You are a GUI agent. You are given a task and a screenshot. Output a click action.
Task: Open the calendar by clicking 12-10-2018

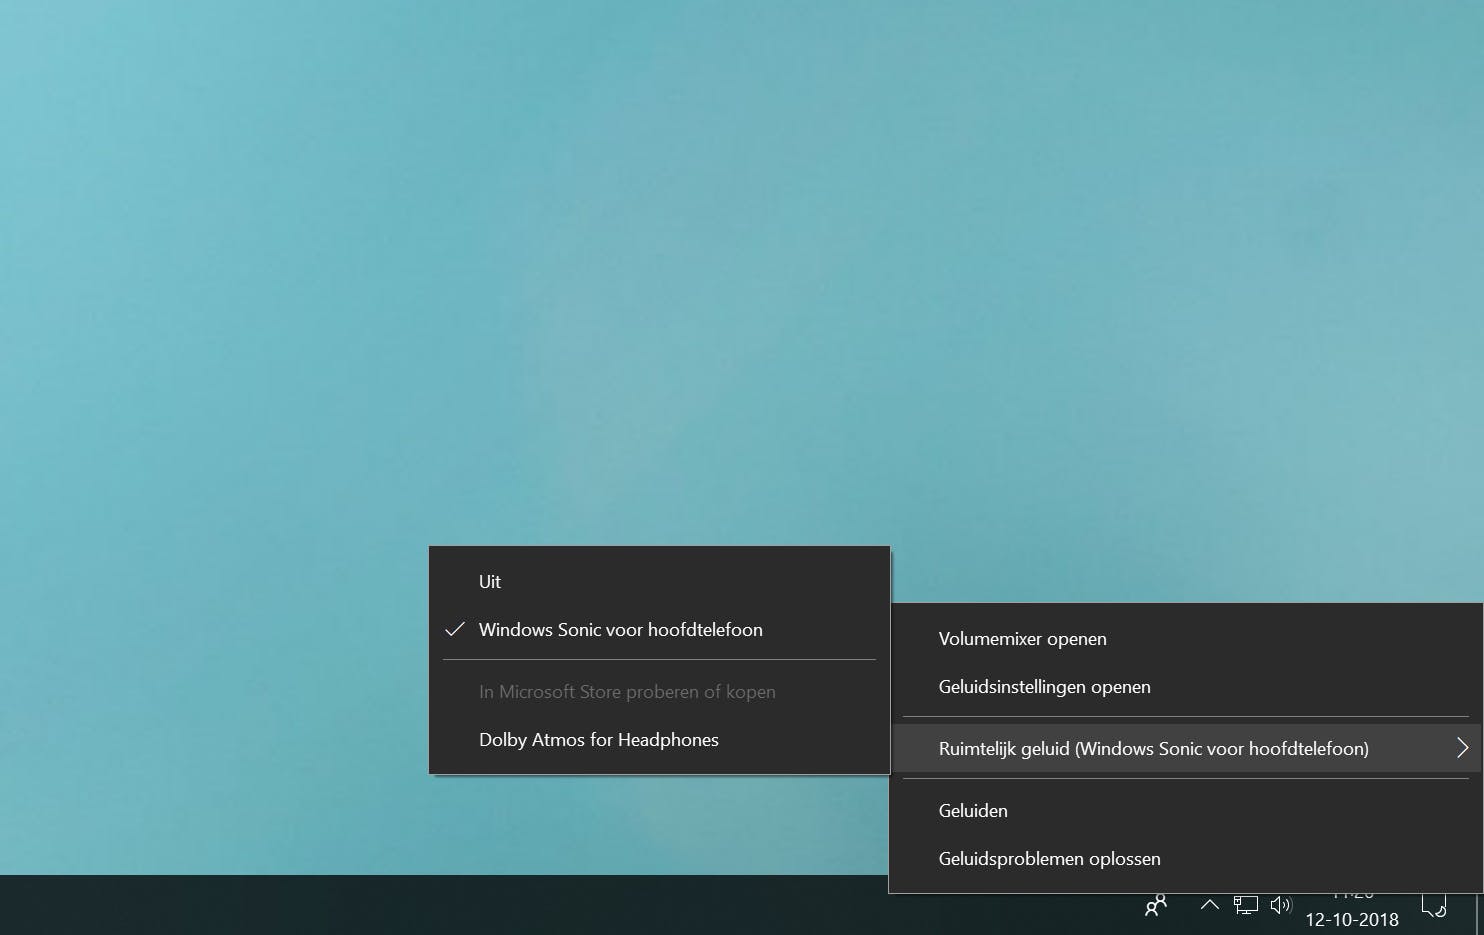(x=1352, y=919)
